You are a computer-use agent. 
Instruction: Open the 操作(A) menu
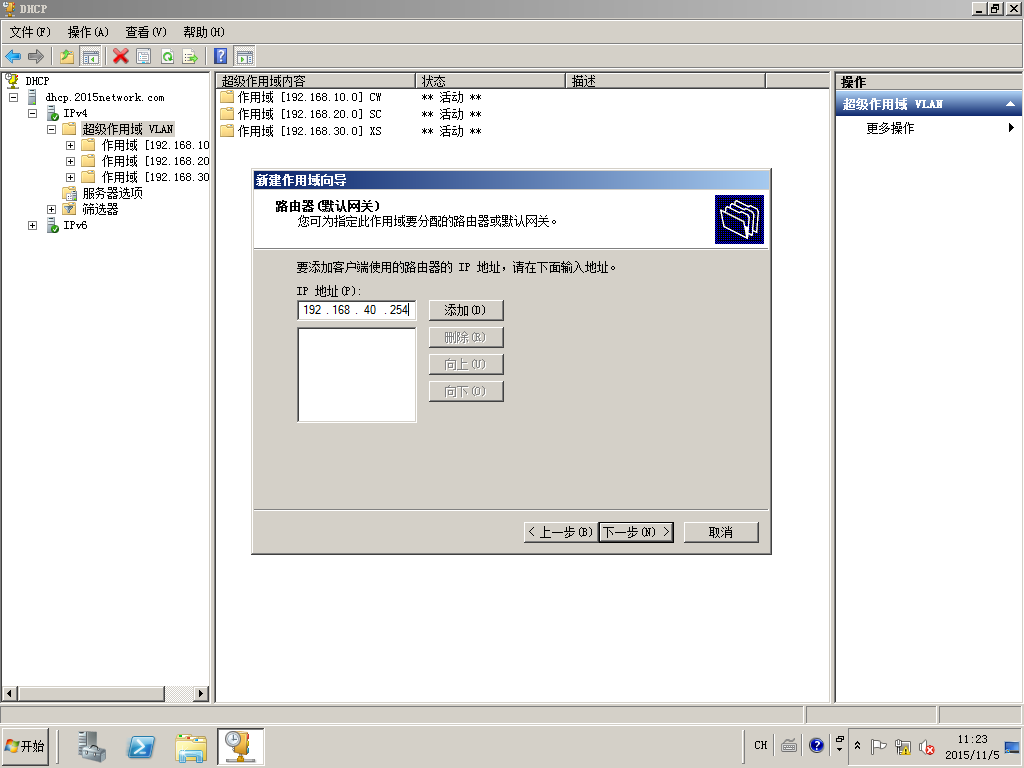click(88, 32)
